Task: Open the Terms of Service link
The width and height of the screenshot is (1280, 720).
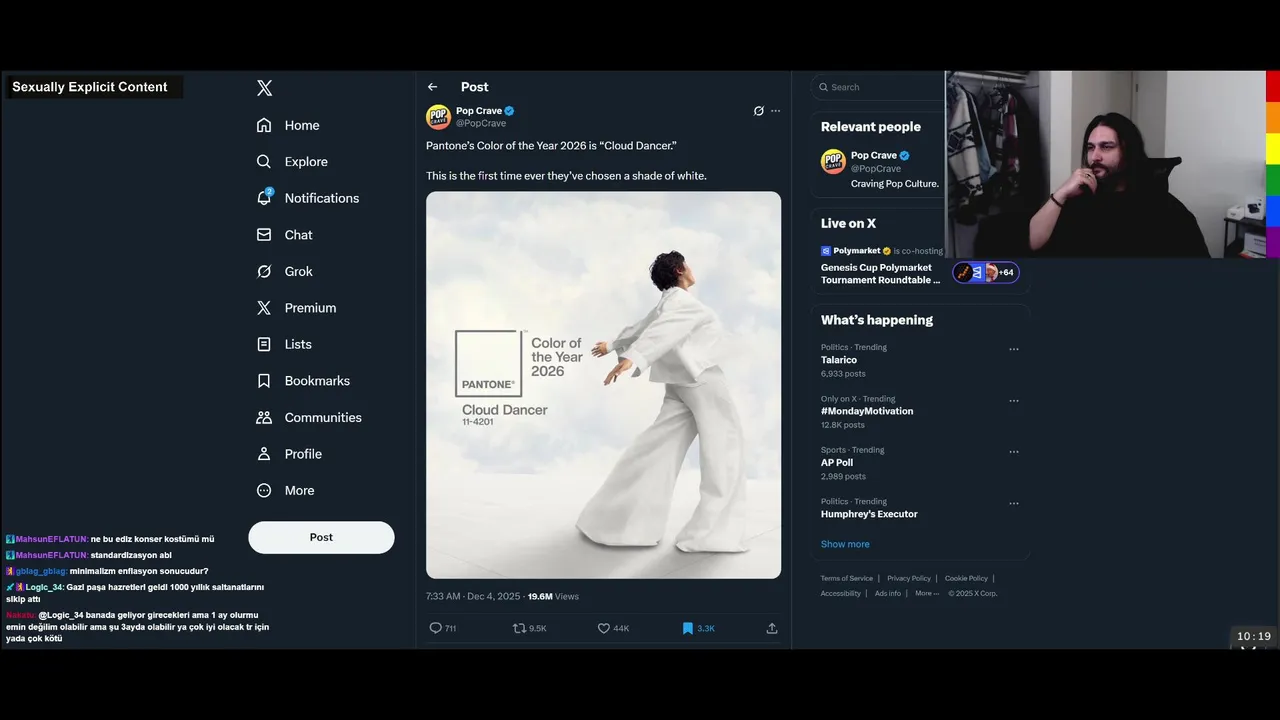Action: point(847,578)
